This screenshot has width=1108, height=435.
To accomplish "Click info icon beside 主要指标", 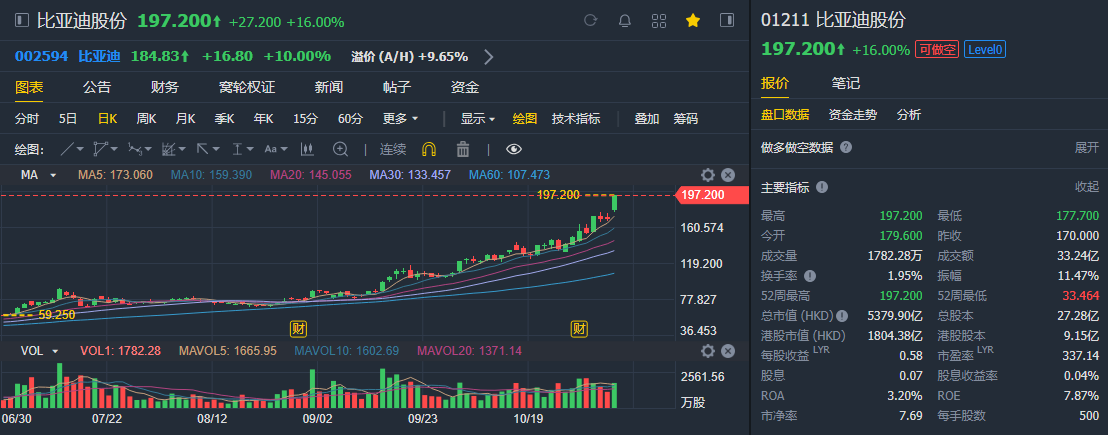I will point(821,187).
